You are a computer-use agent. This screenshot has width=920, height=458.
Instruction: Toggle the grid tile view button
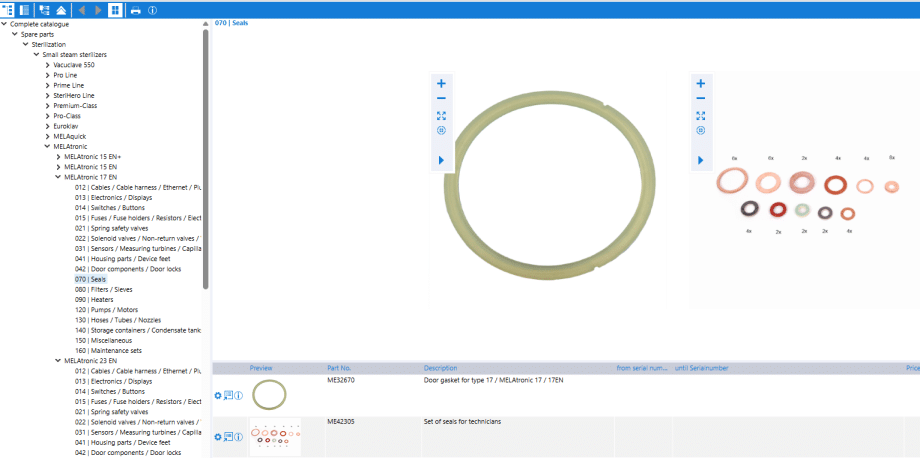pyautogui.click(x=115, y=10)
